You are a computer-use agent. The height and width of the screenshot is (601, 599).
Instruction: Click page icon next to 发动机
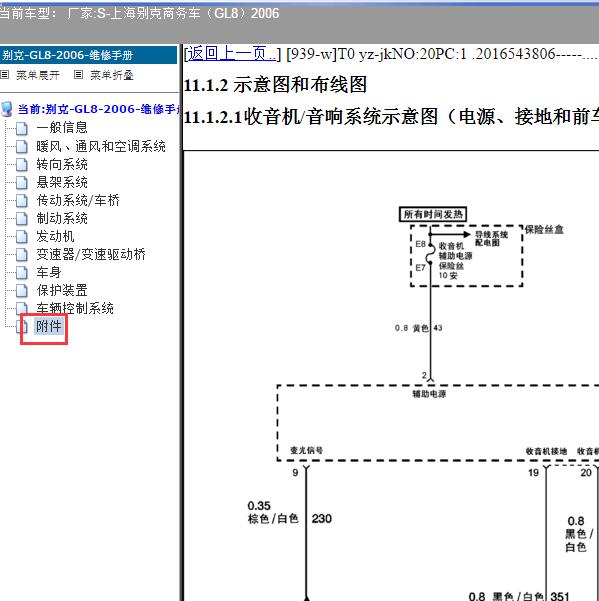pos(22,236)
